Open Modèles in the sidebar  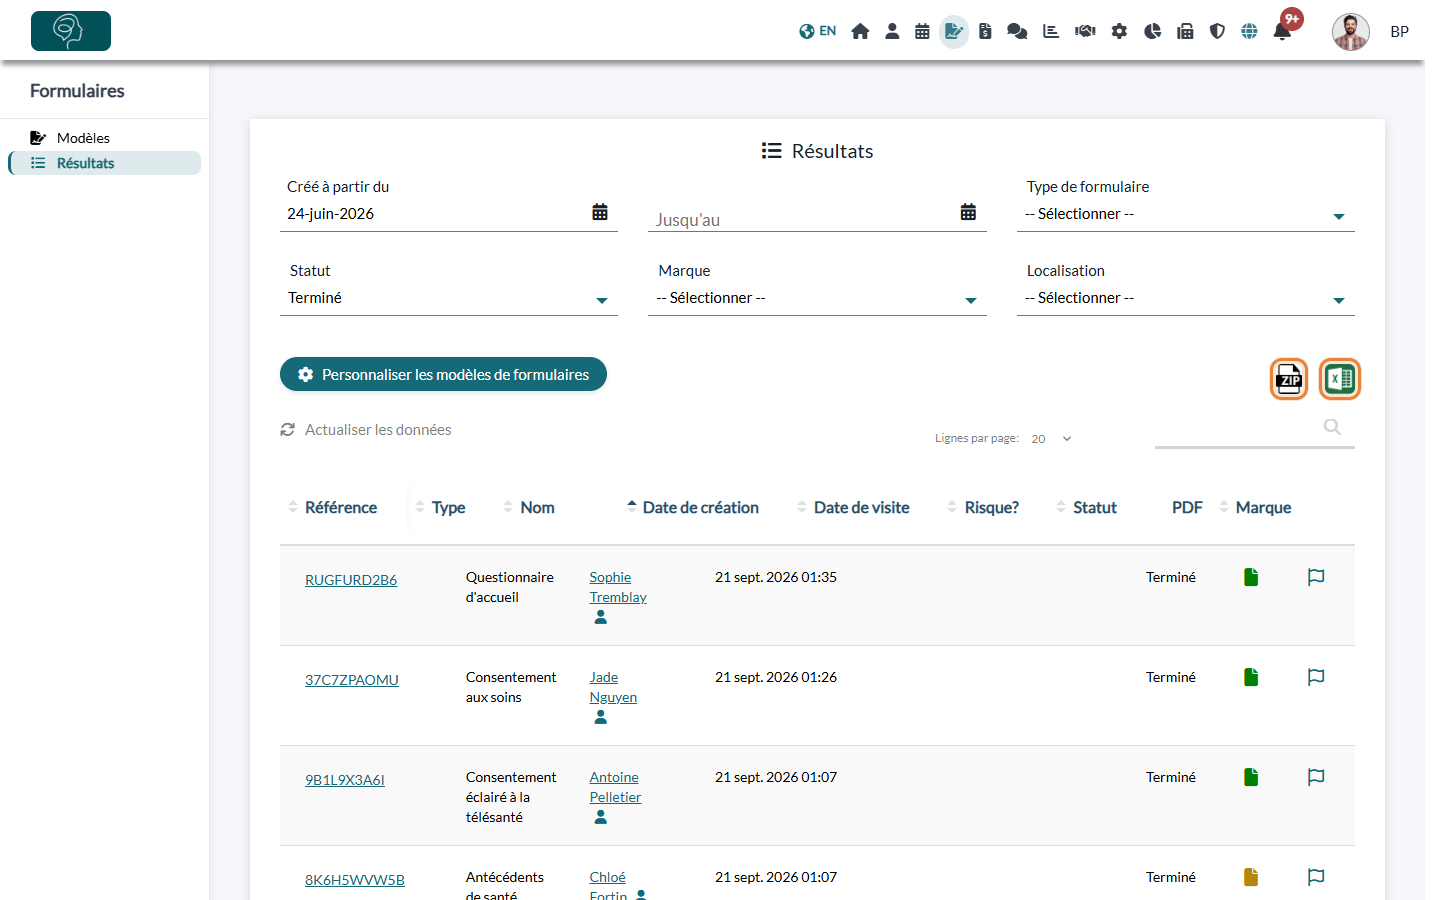(83, 138)
